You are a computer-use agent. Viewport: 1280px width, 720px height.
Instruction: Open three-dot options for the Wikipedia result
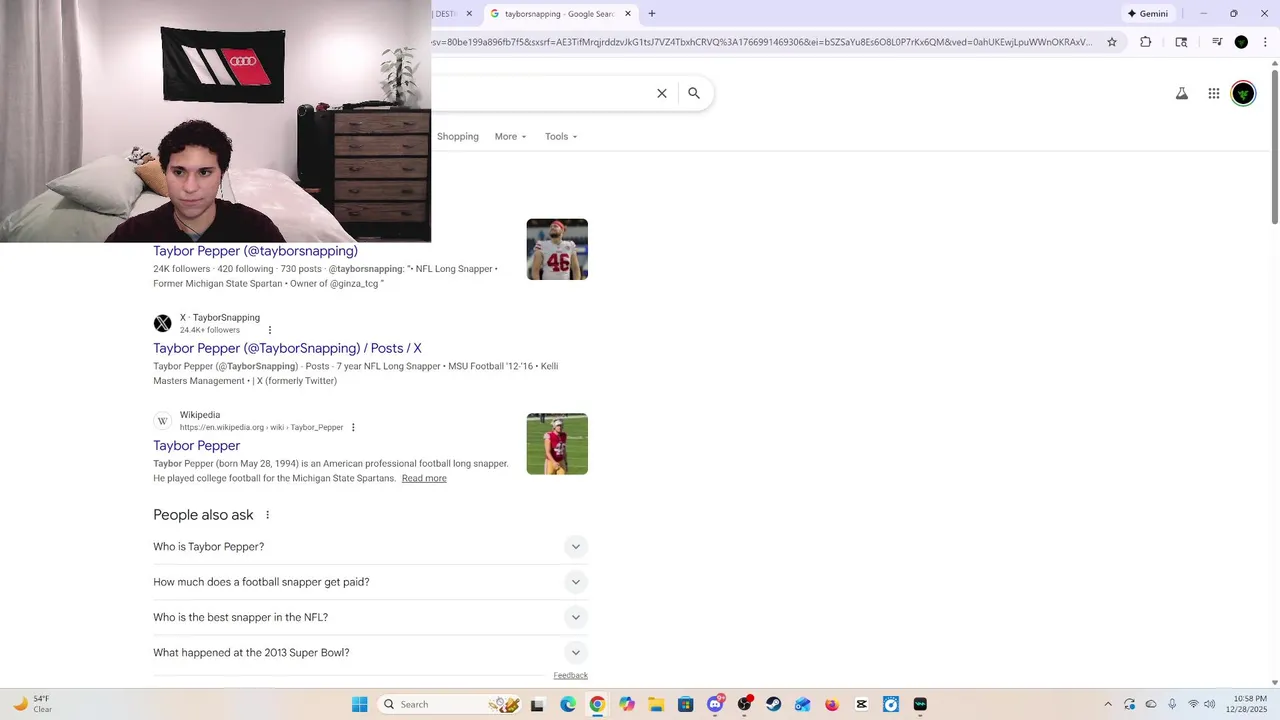point(353,427)
